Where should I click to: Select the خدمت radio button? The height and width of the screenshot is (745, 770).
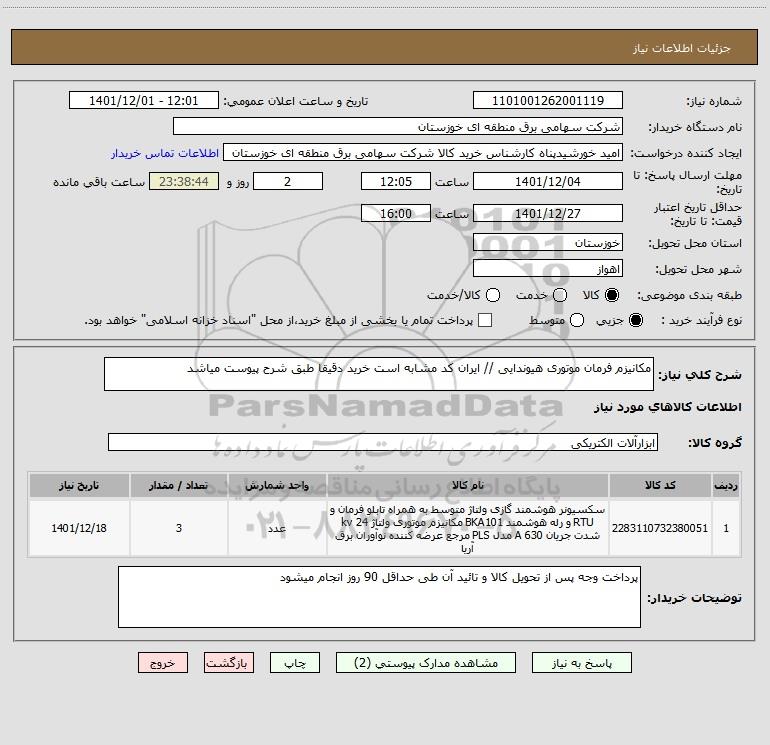pos(560,295)
